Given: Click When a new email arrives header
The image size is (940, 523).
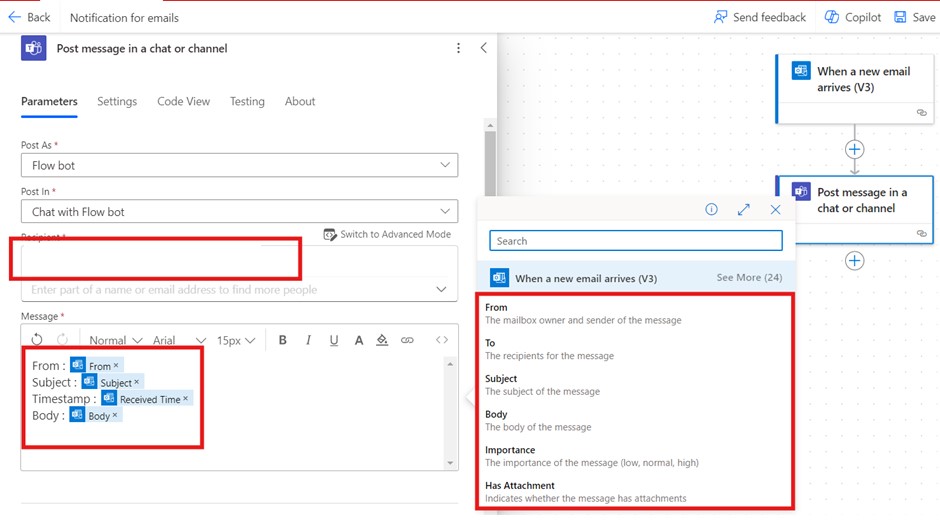Looking at the screenshot, I should tap(586, 278).
